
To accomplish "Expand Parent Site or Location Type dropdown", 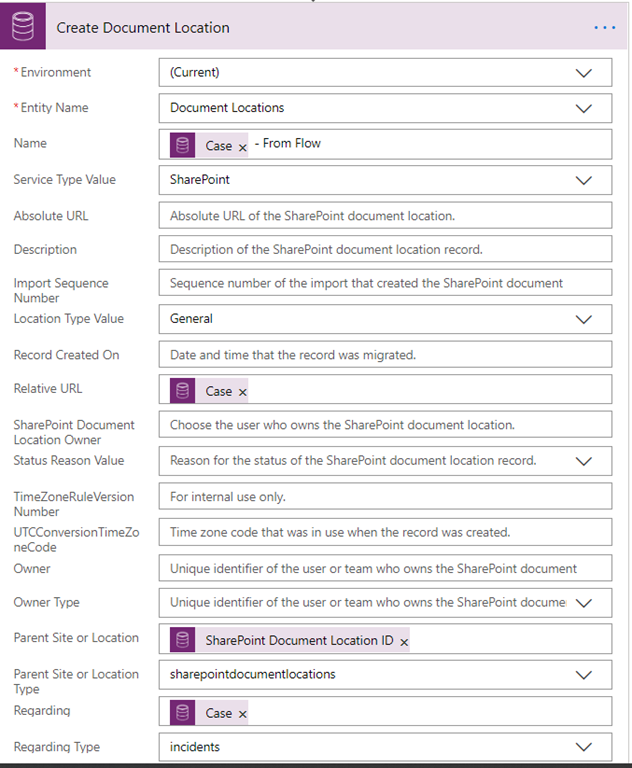I will (x=583, y=675).
